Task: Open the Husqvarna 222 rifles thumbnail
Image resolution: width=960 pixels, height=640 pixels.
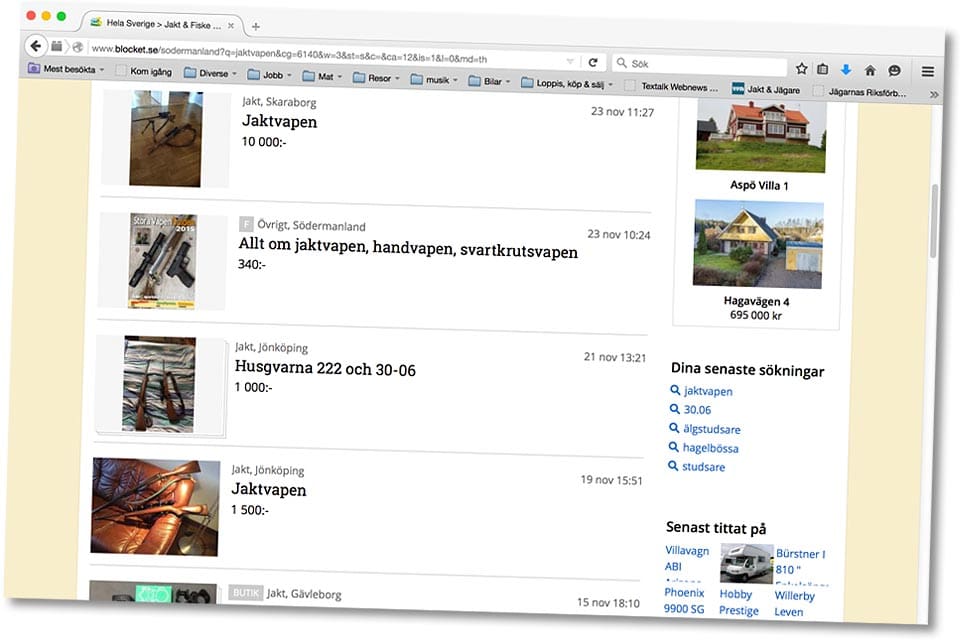Action: tap(159, 384)
